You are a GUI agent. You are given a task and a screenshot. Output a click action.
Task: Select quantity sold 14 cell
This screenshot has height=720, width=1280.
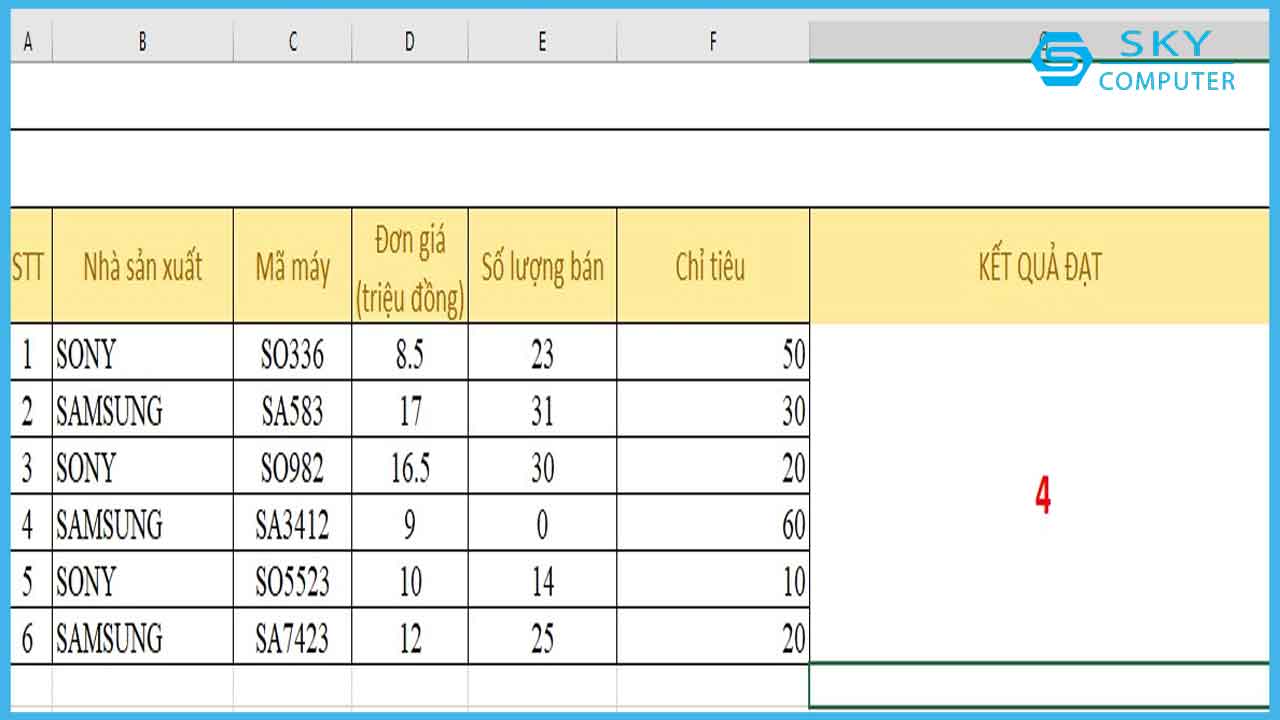coord(543,580)
